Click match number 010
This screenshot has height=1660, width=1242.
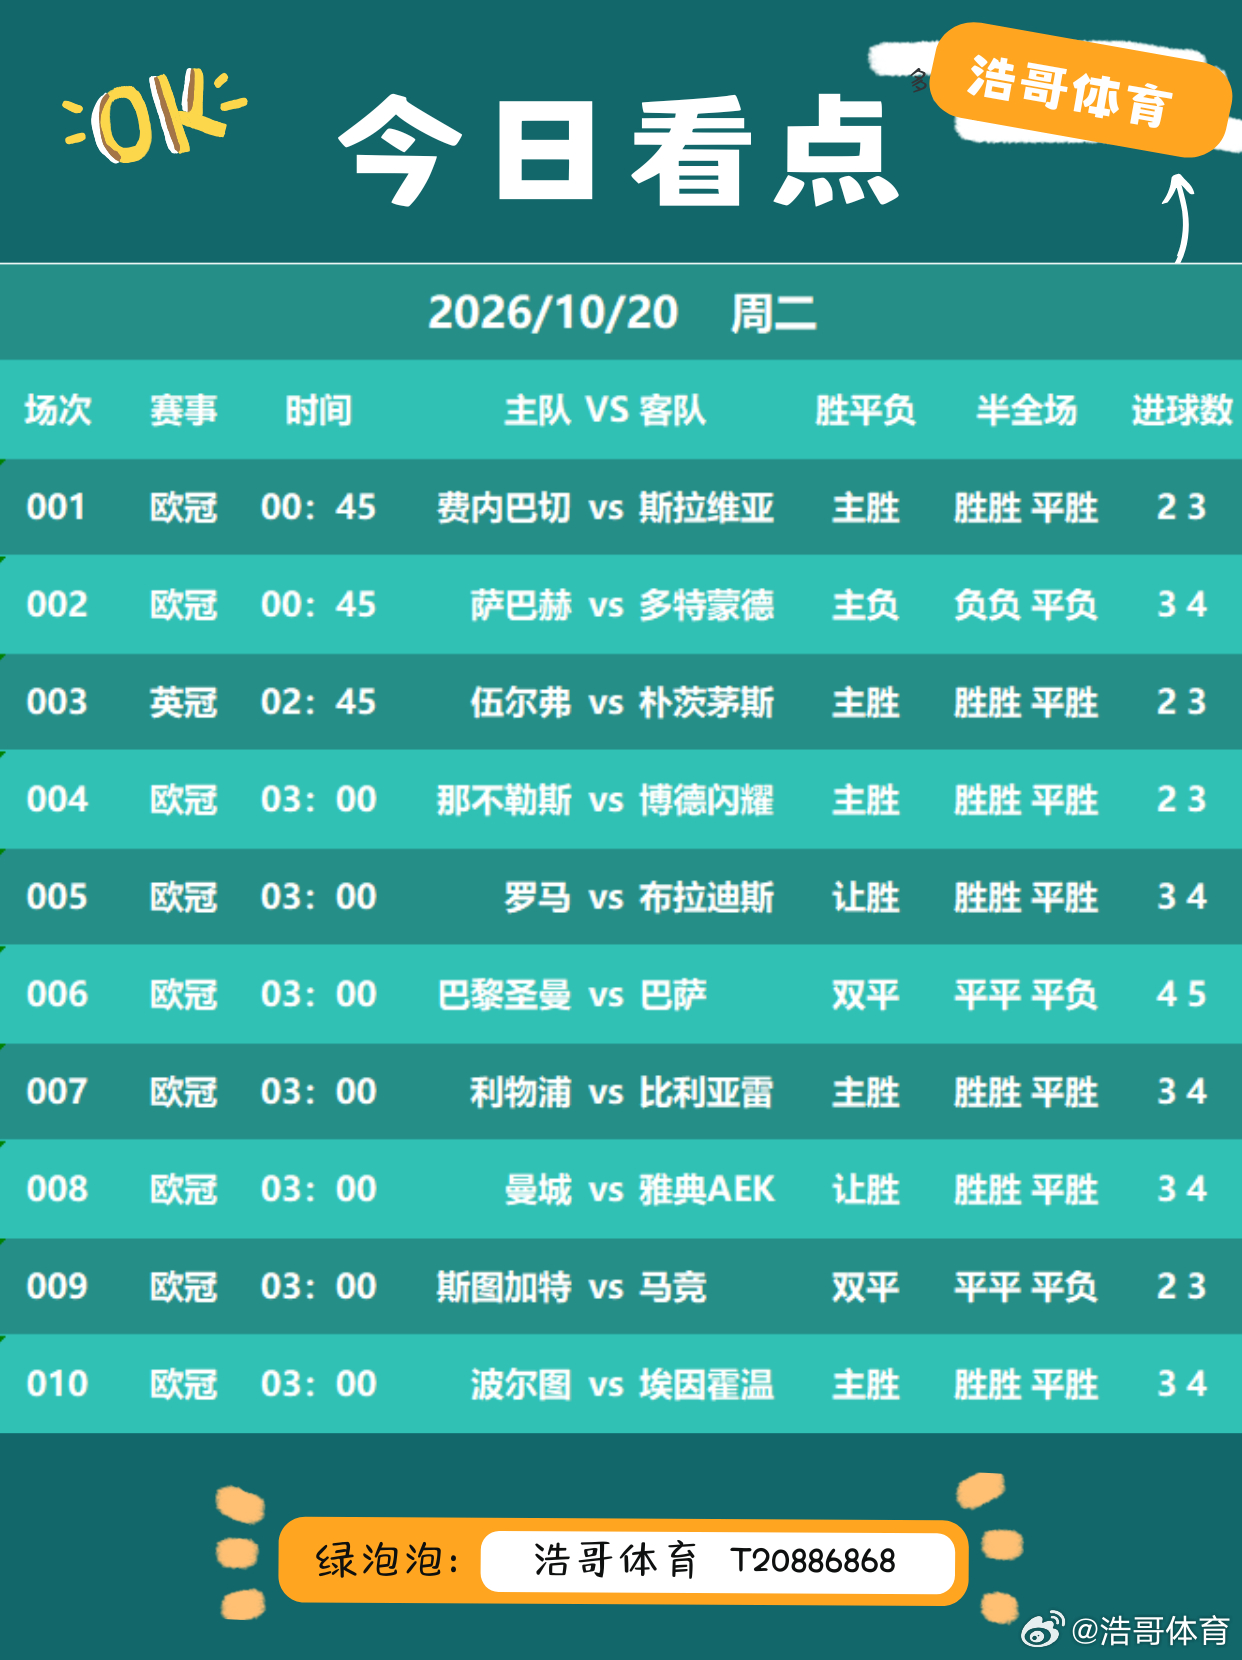[x=57, y=1384]
